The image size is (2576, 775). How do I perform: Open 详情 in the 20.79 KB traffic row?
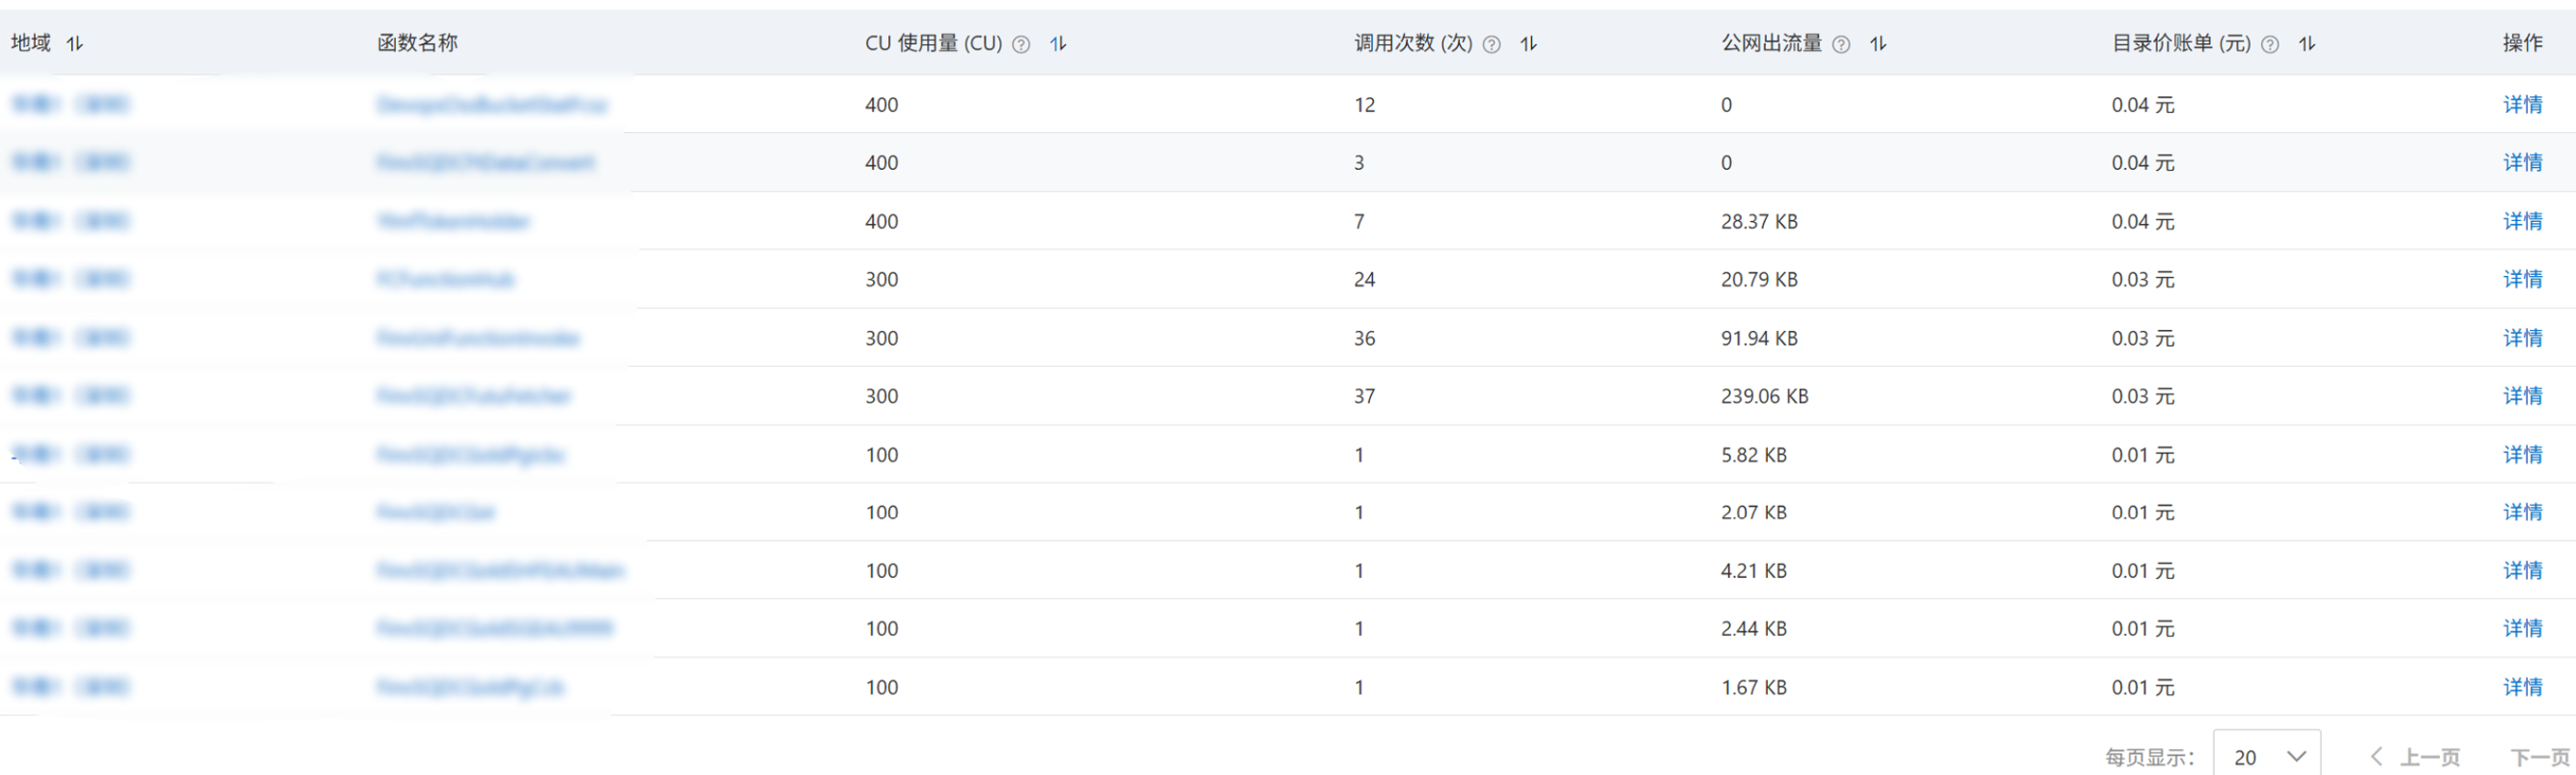tap(2522, 279)
